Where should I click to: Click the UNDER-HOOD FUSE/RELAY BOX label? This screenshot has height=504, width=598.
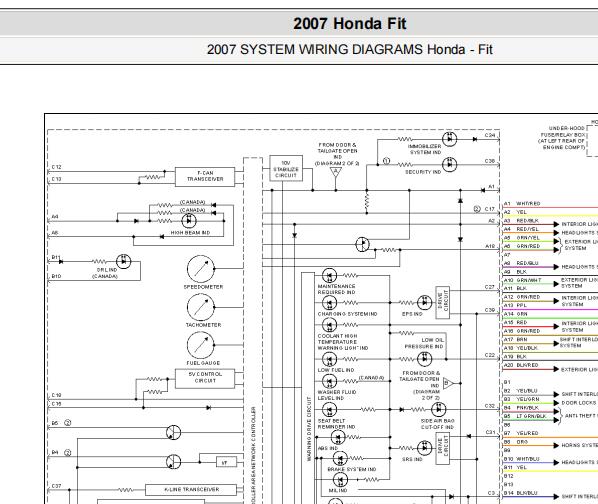pyautogui.click(x=561, y=138)
